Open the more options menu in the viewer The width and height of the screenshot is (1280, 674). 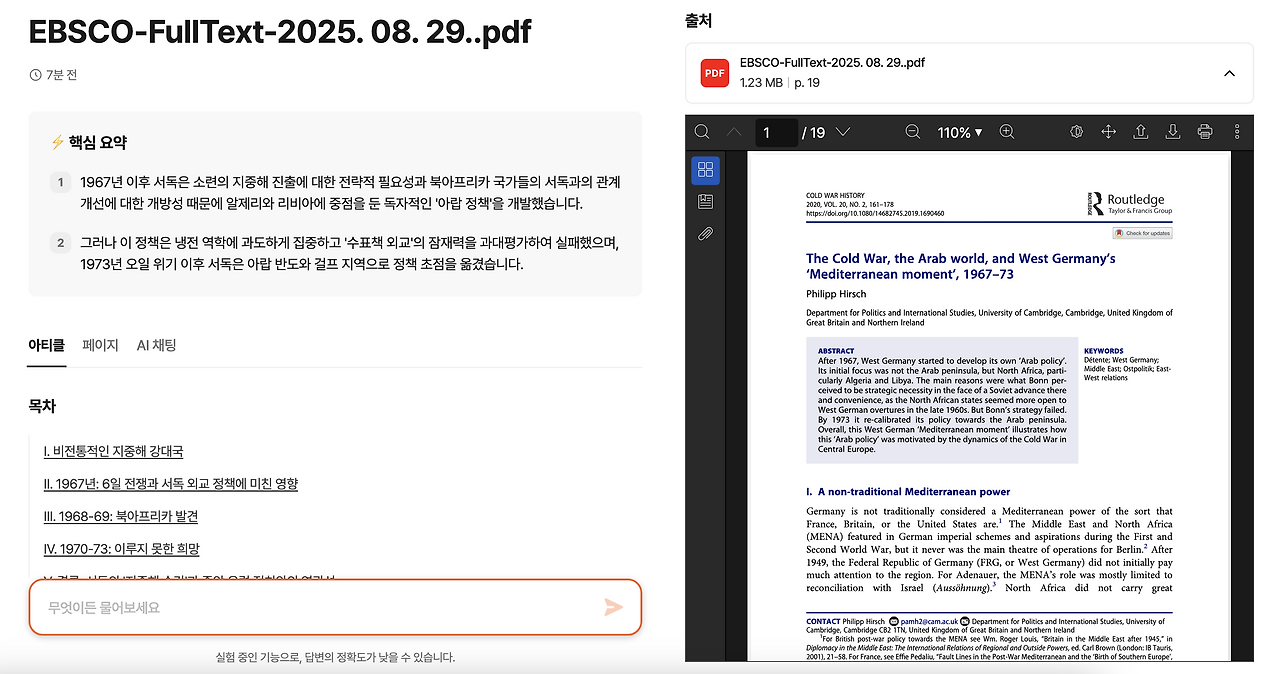coord(1238,131)
